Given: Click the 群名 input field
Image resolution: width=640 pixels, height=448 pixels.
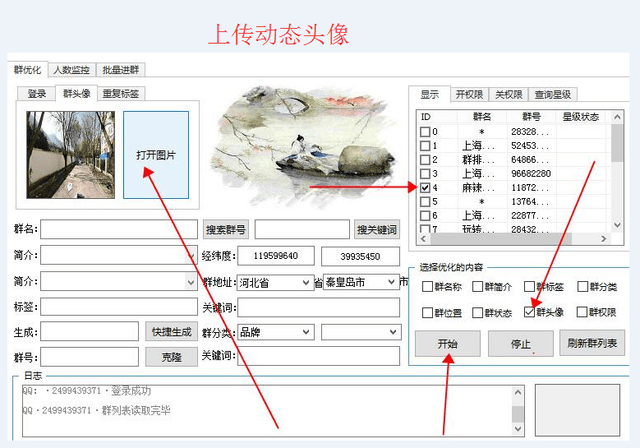Looking at the screenshot, I should [x=119, y=229].
